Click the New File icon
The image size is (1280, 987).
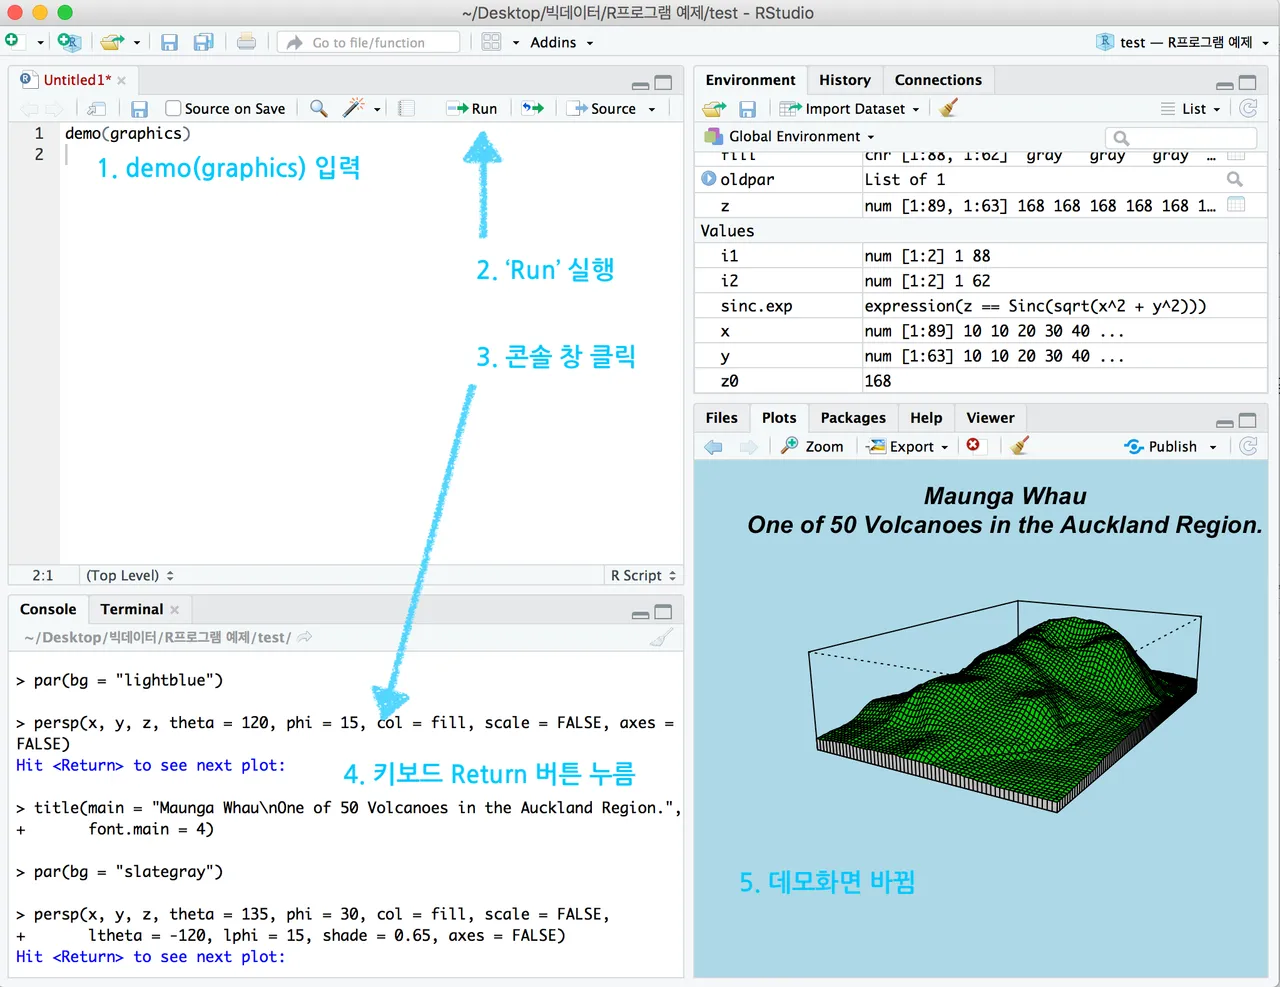[12, 41]
